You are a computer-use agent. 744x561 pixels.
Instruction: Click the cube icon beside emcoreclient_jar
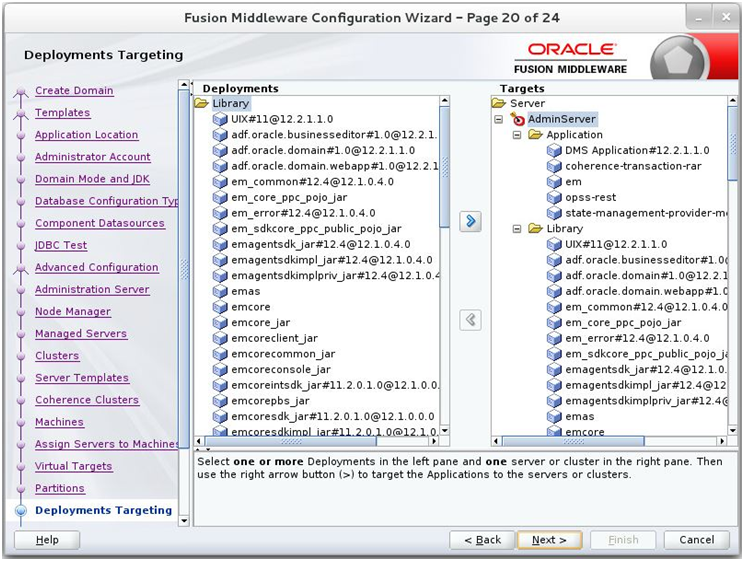pyautogui.click(x=220, y=338)
